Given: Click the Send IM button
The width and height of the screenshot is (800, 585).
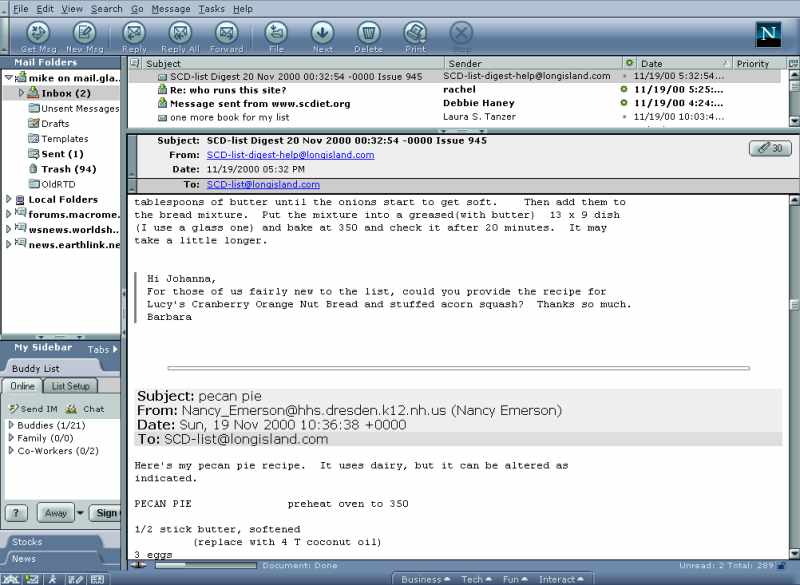Looking at the screenshot, I should 38,409.
